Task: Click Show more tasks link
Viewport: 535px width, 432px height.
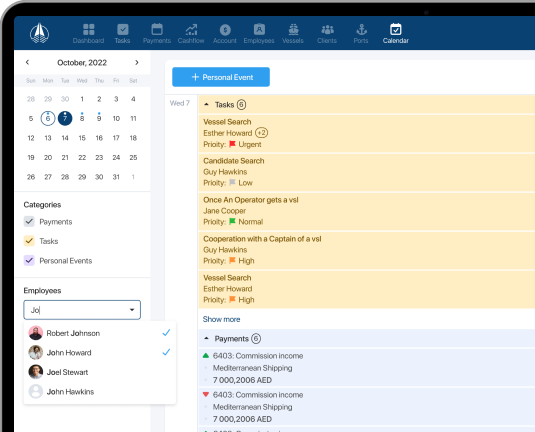Action: pyautogui.click(x=221, y=319)
